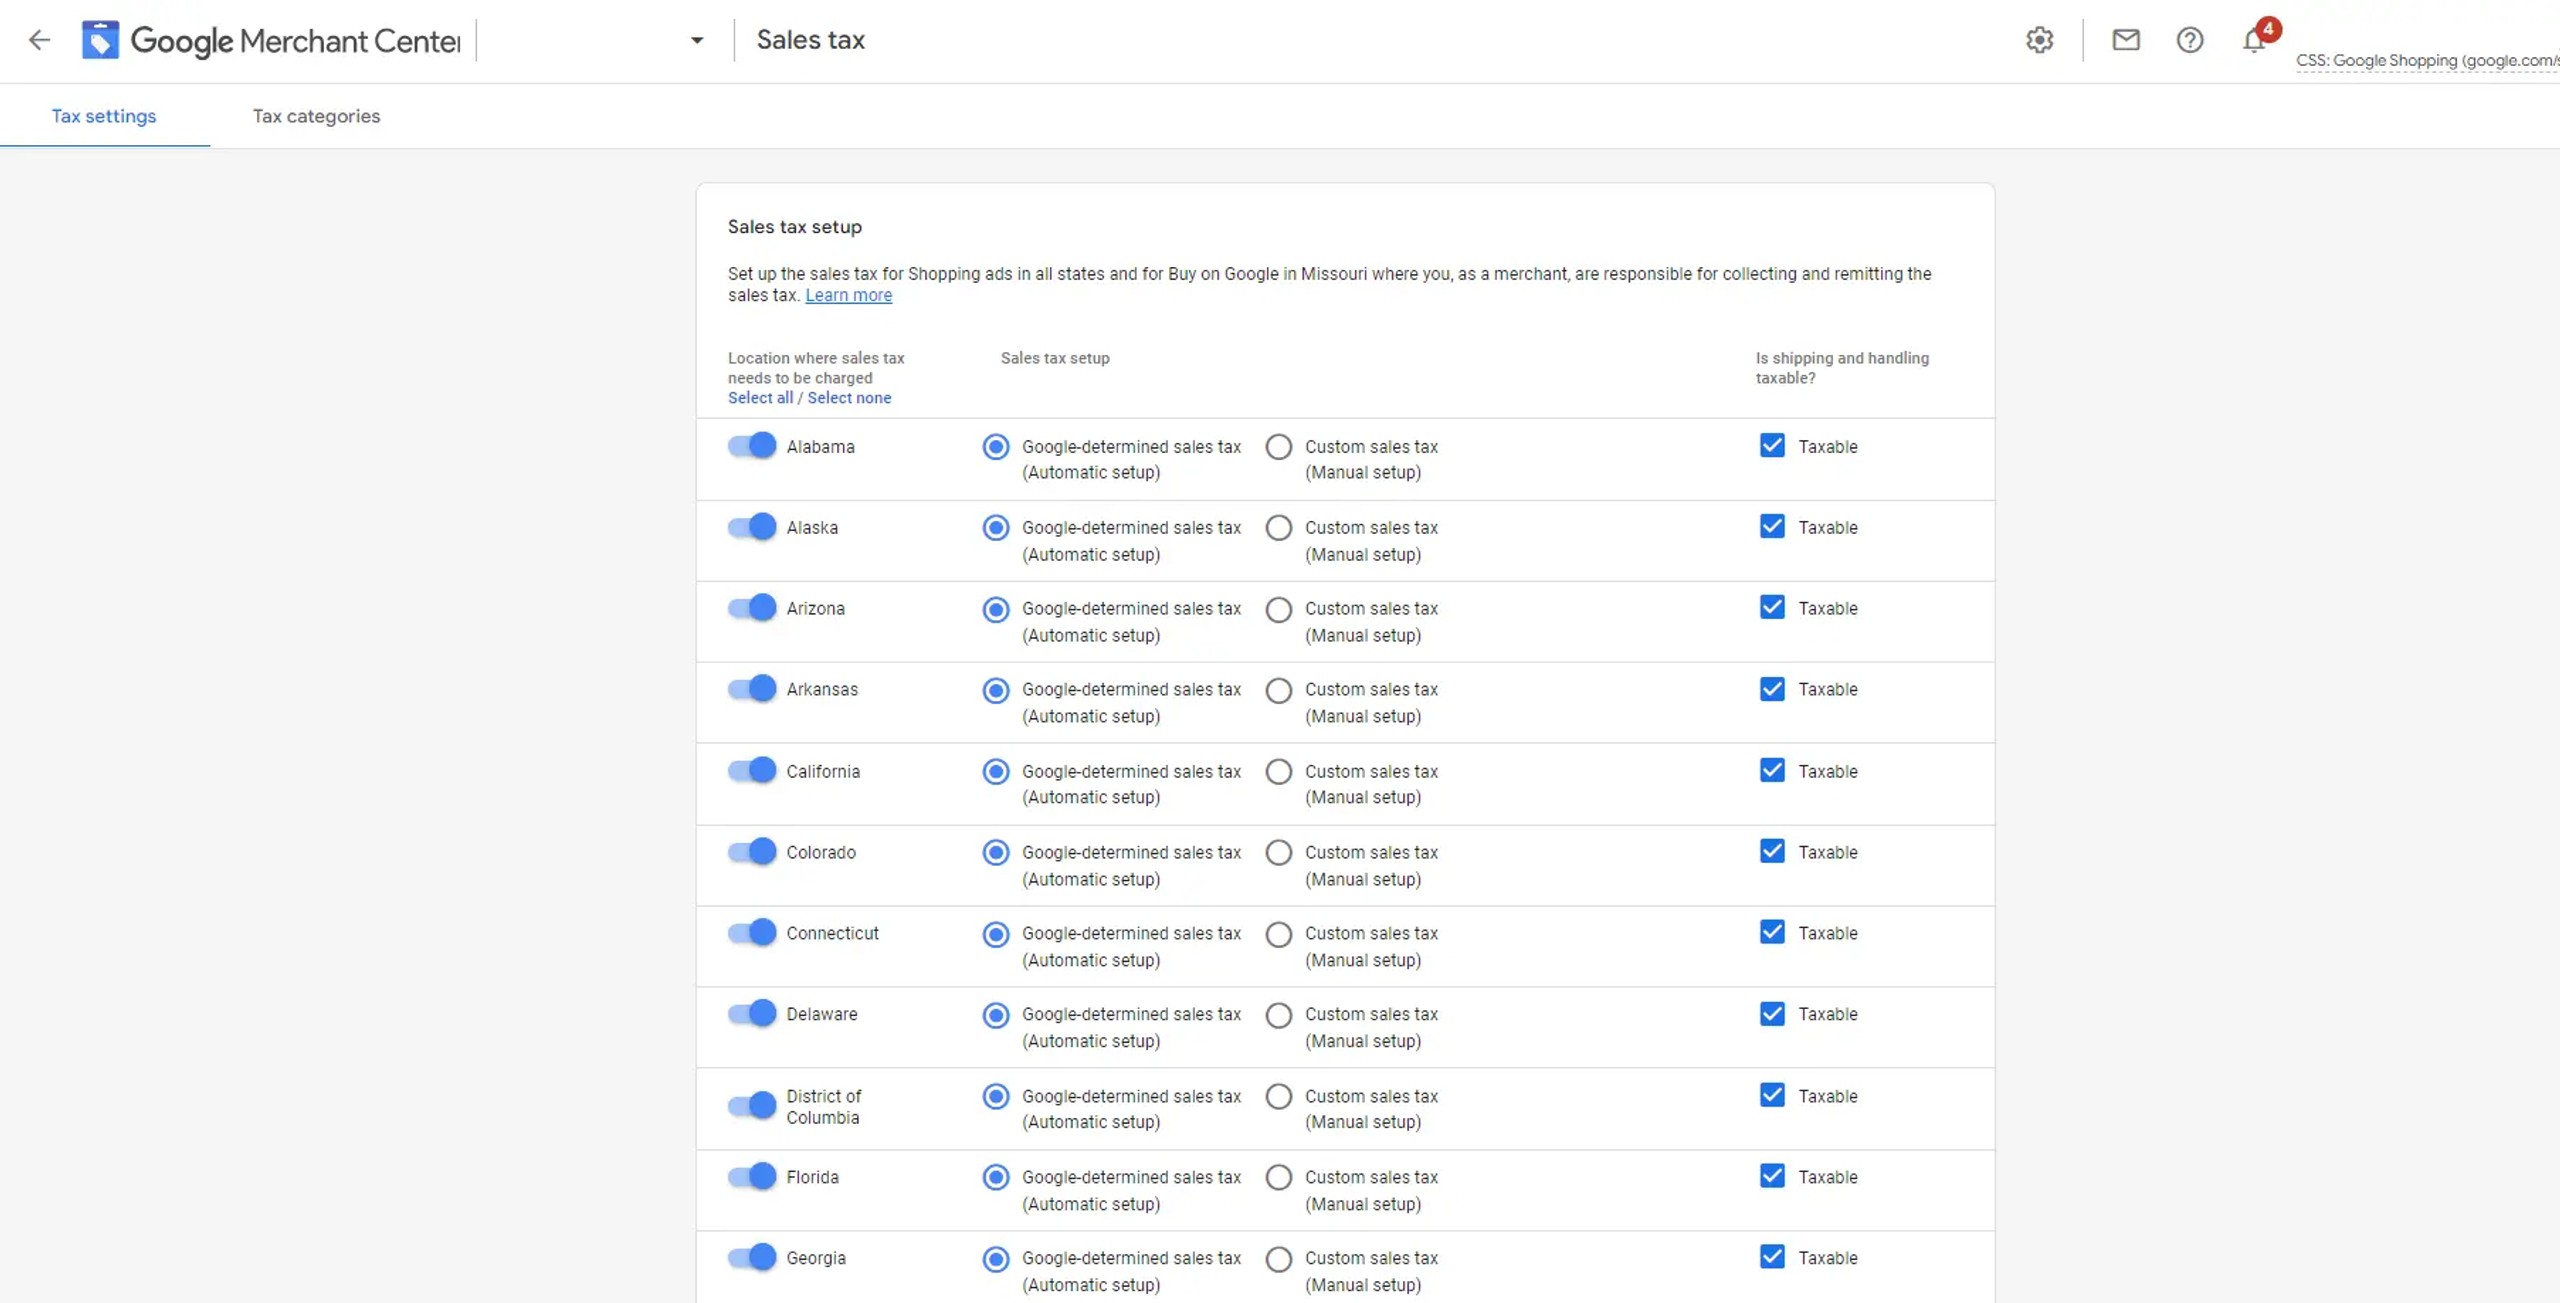Screen dimensions: 2560x1303
Task: Uncheck Taxable shipping for Arizona
Action: click(x=1771, y=608)
